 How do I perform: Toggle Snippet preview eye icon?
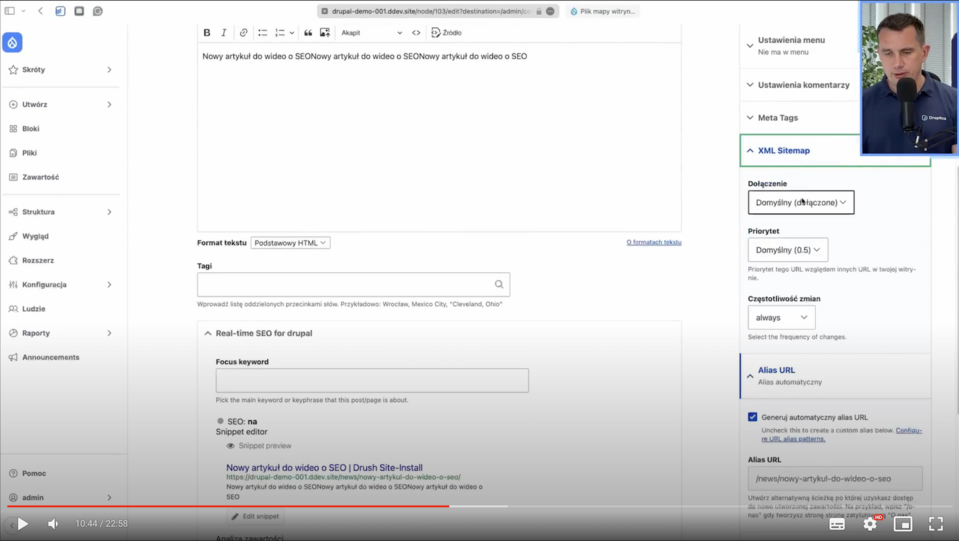pyautogui.click(x=231, y=446)
